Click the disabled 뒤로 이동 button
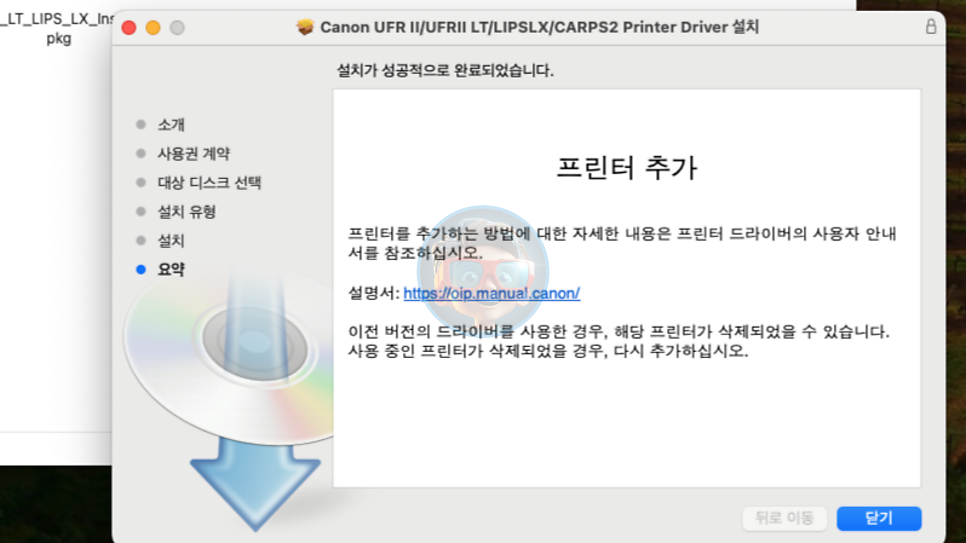Image resolution: width=966 pixels, height=543 pixels. point(784,518)
